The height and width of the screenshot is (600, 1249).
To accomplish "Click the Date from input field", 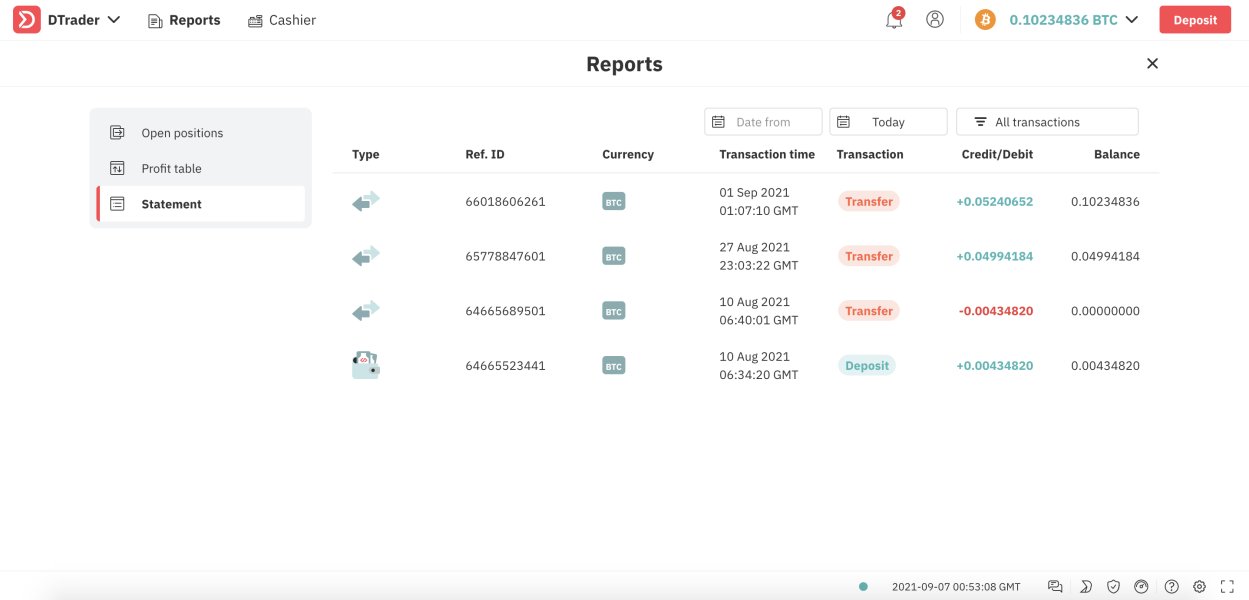I will pos(763,122).
